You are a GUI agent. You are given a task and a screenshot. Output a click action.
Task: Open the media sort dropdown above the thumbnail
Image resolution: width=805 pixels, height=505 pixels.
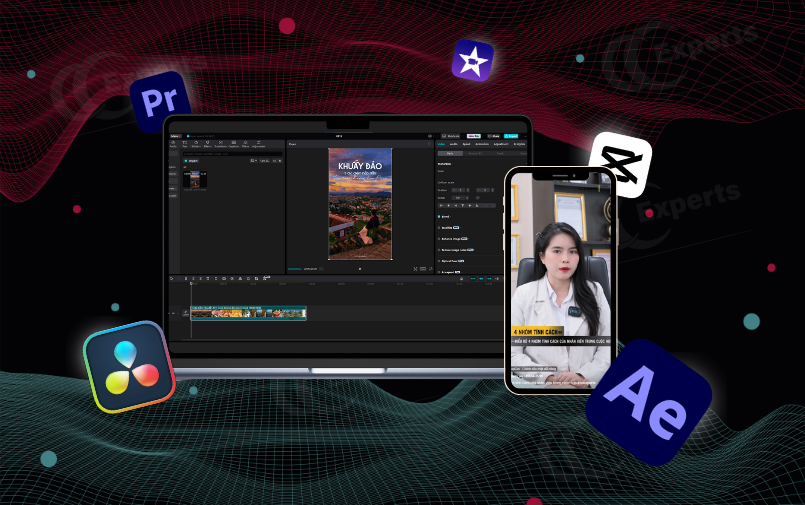click(252, 160)
